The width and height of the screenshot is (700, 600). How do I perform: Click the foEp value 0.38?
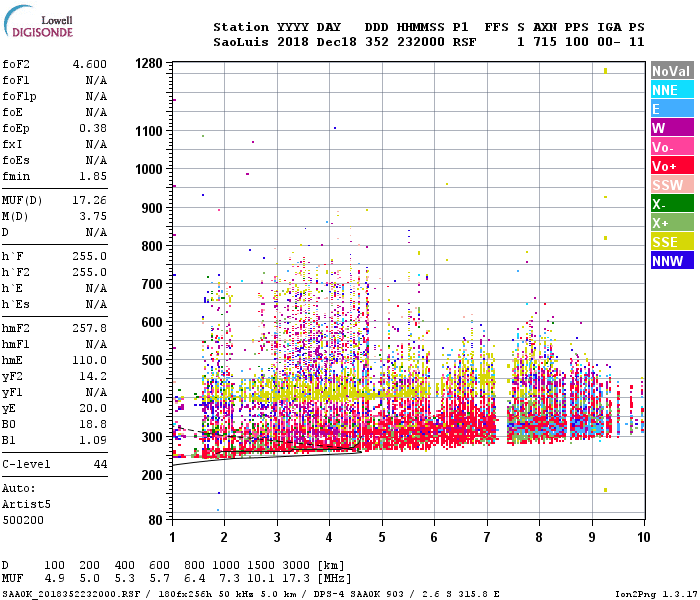[93, 129]
